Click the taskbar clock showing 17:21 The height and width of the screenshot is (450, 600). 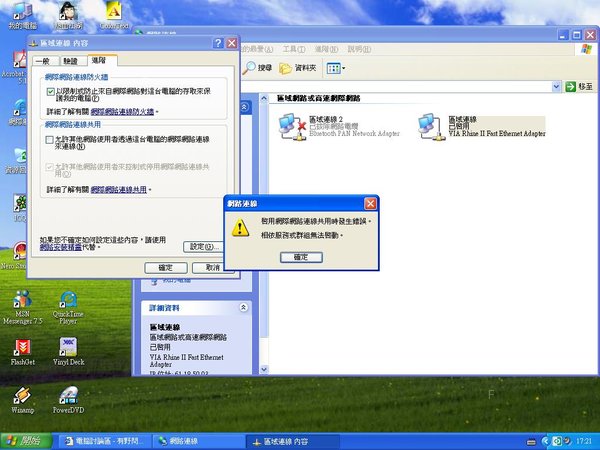(x=584, y=441)
